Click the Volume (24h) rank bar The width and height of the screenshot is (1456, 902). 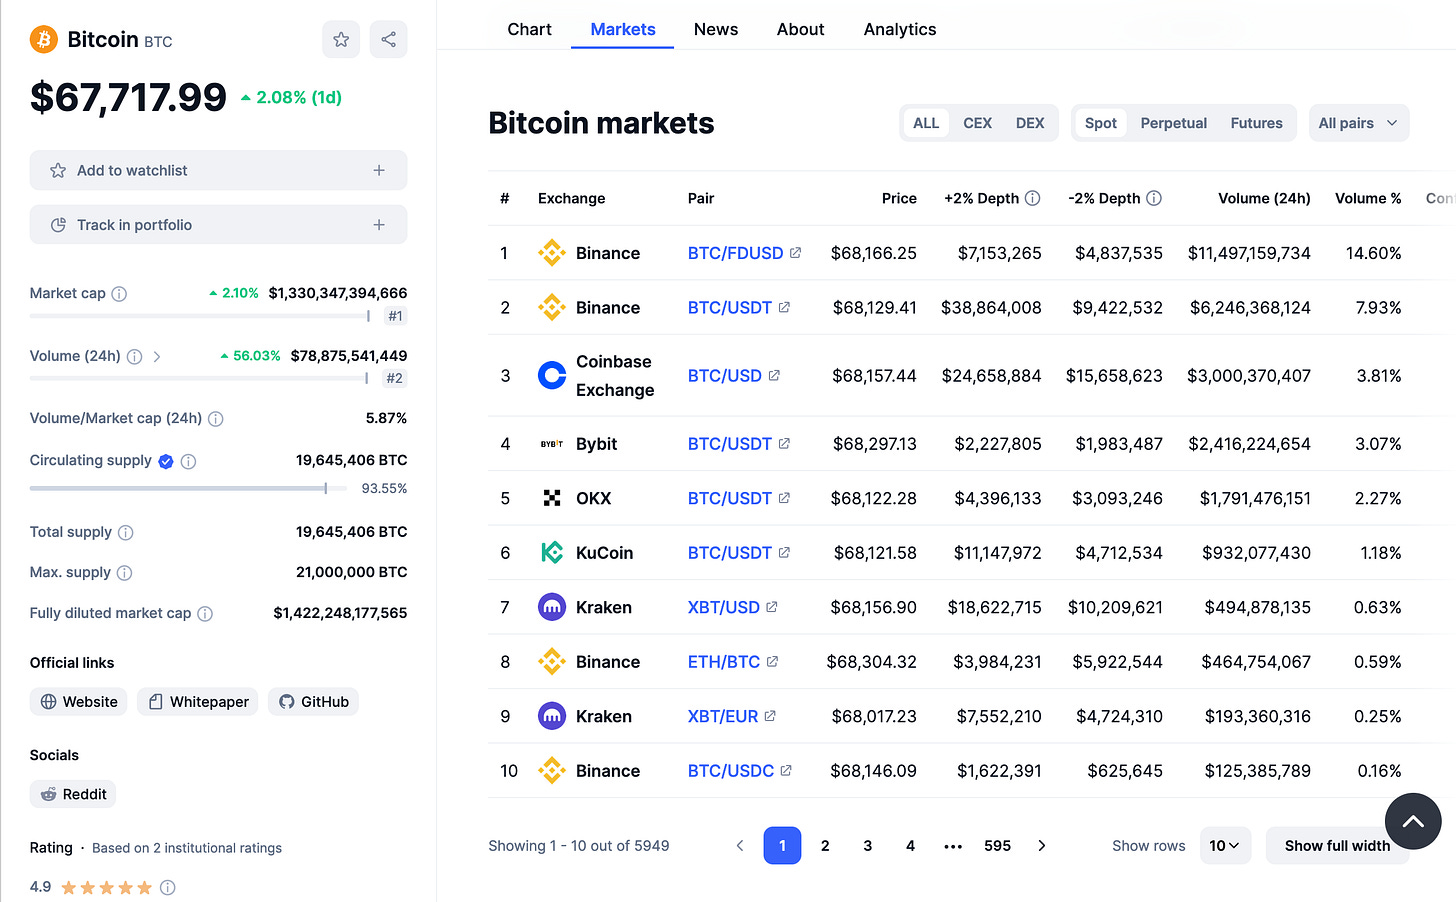coord(199,378)
